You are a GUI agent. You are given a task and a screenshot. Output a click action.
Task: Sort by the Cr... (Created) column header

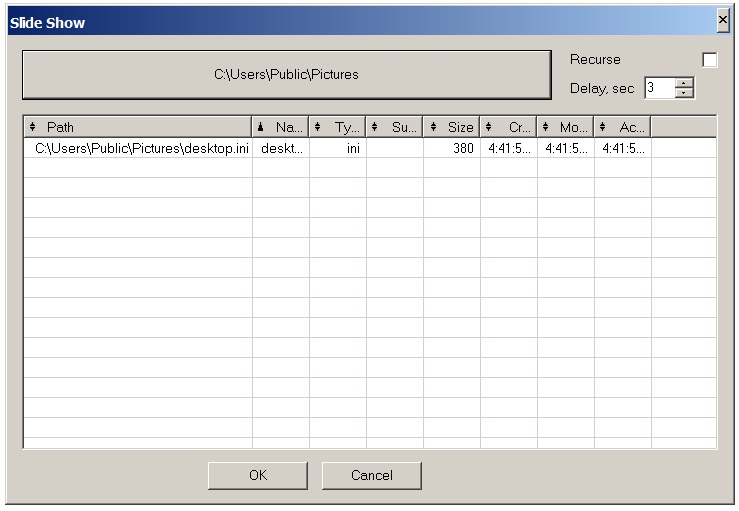[x=509, y=127]
